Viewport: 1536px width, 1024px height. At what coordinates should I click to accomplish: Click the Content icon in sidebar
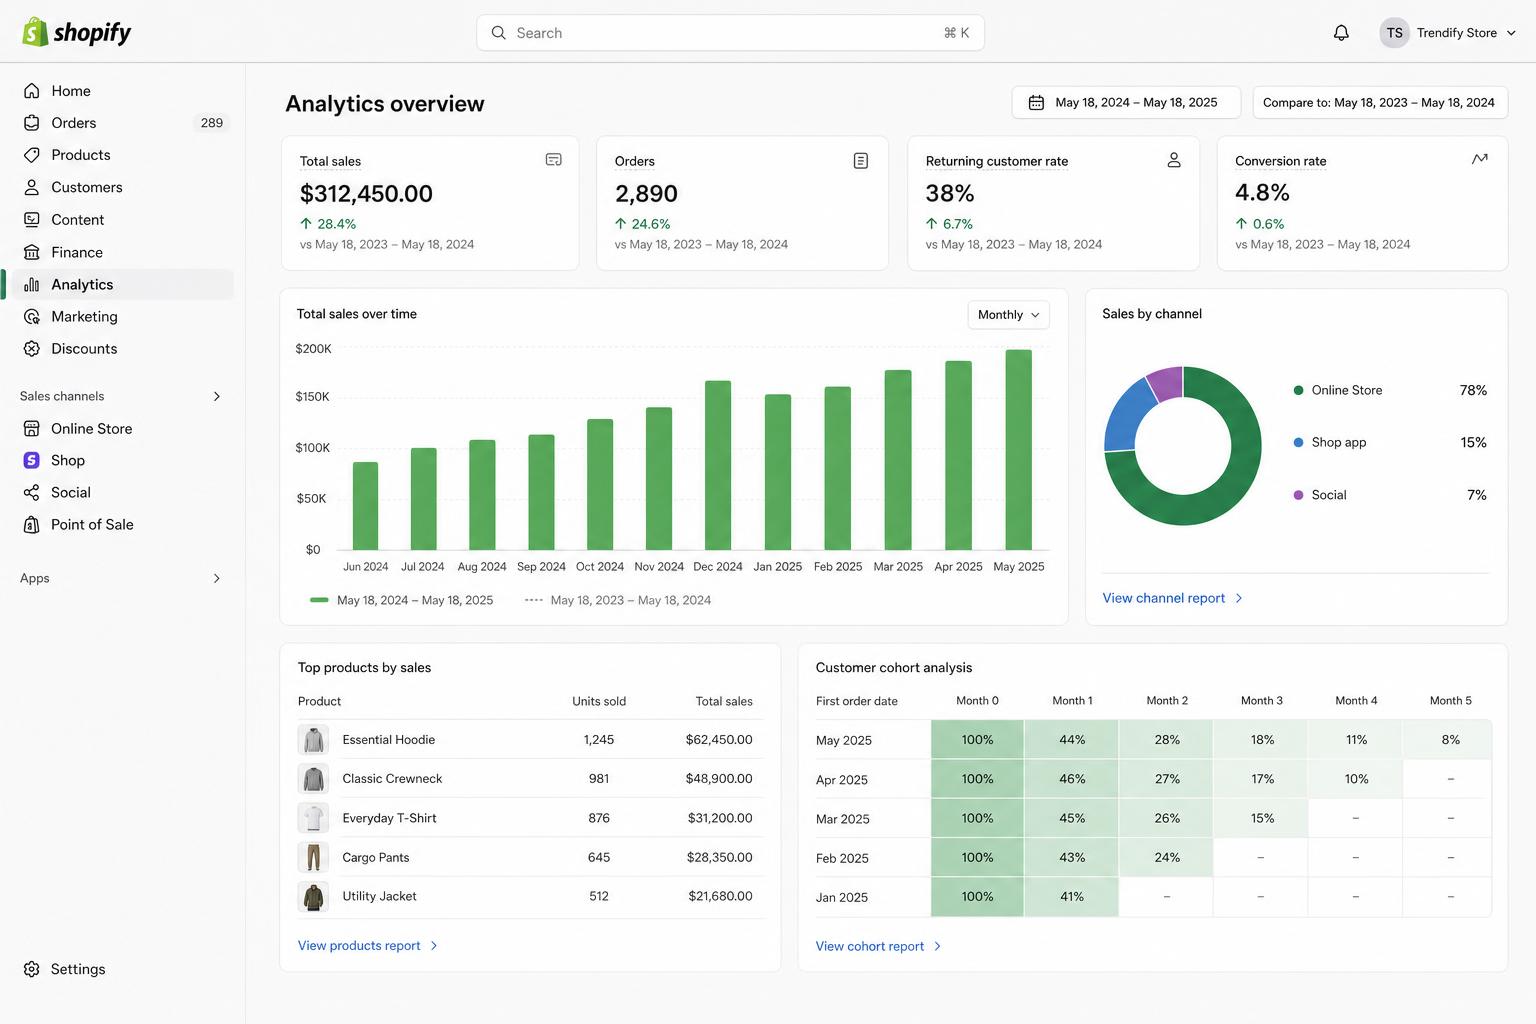coord(32,220)
